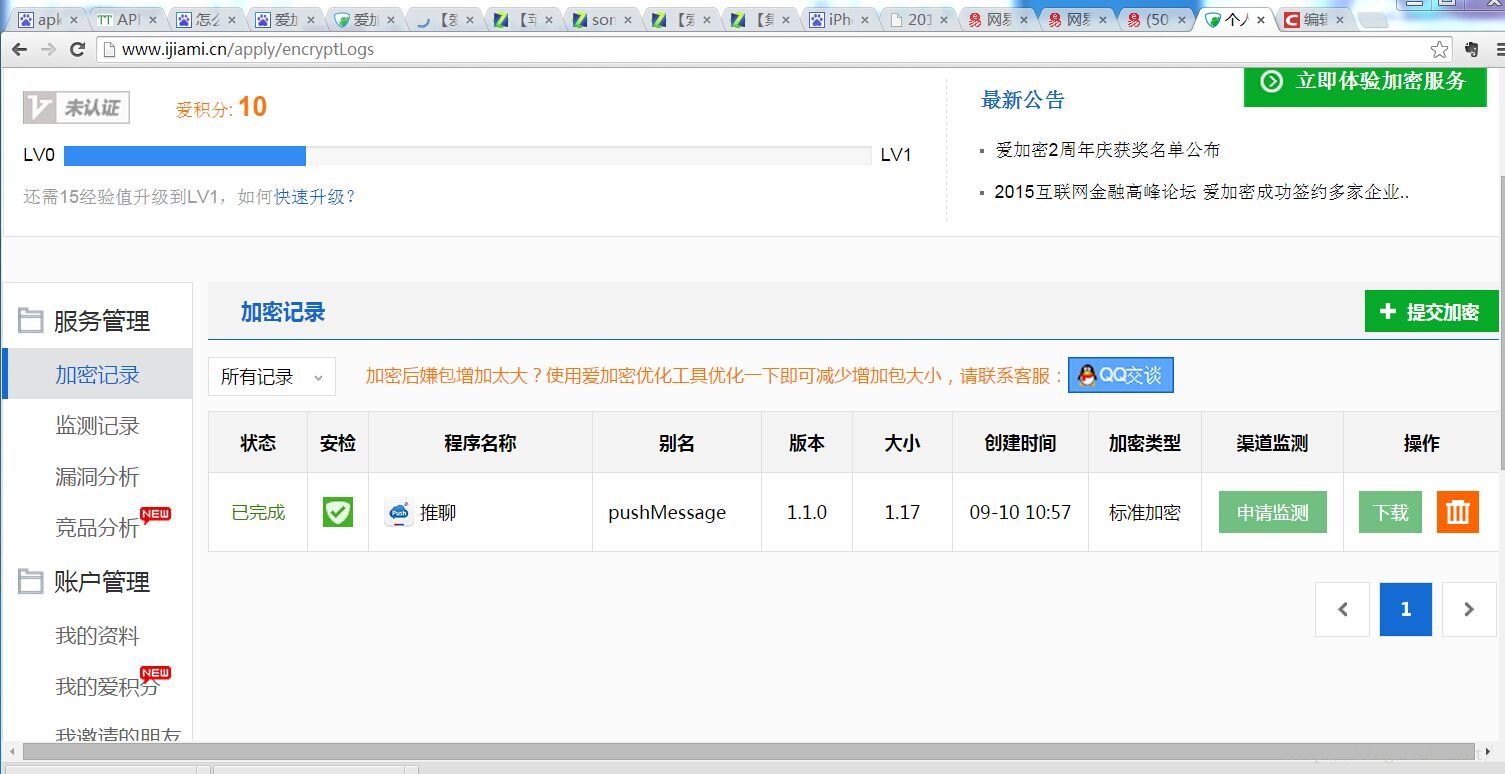Click NEW badge beside 竞品分析
Image resolution: width=1505 pixels, height=774 pixels.
pos(155,514)
